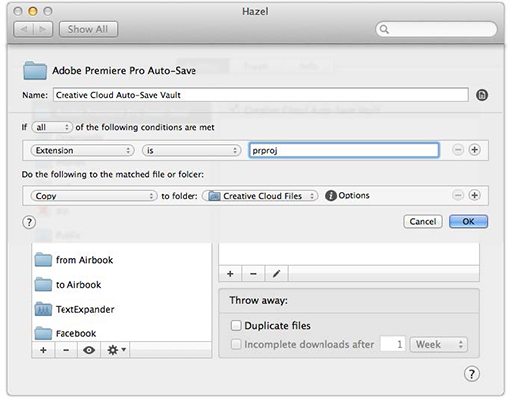Open the Extension attribute dropdown
Screen dimensions: 512x398
[82, 151]
